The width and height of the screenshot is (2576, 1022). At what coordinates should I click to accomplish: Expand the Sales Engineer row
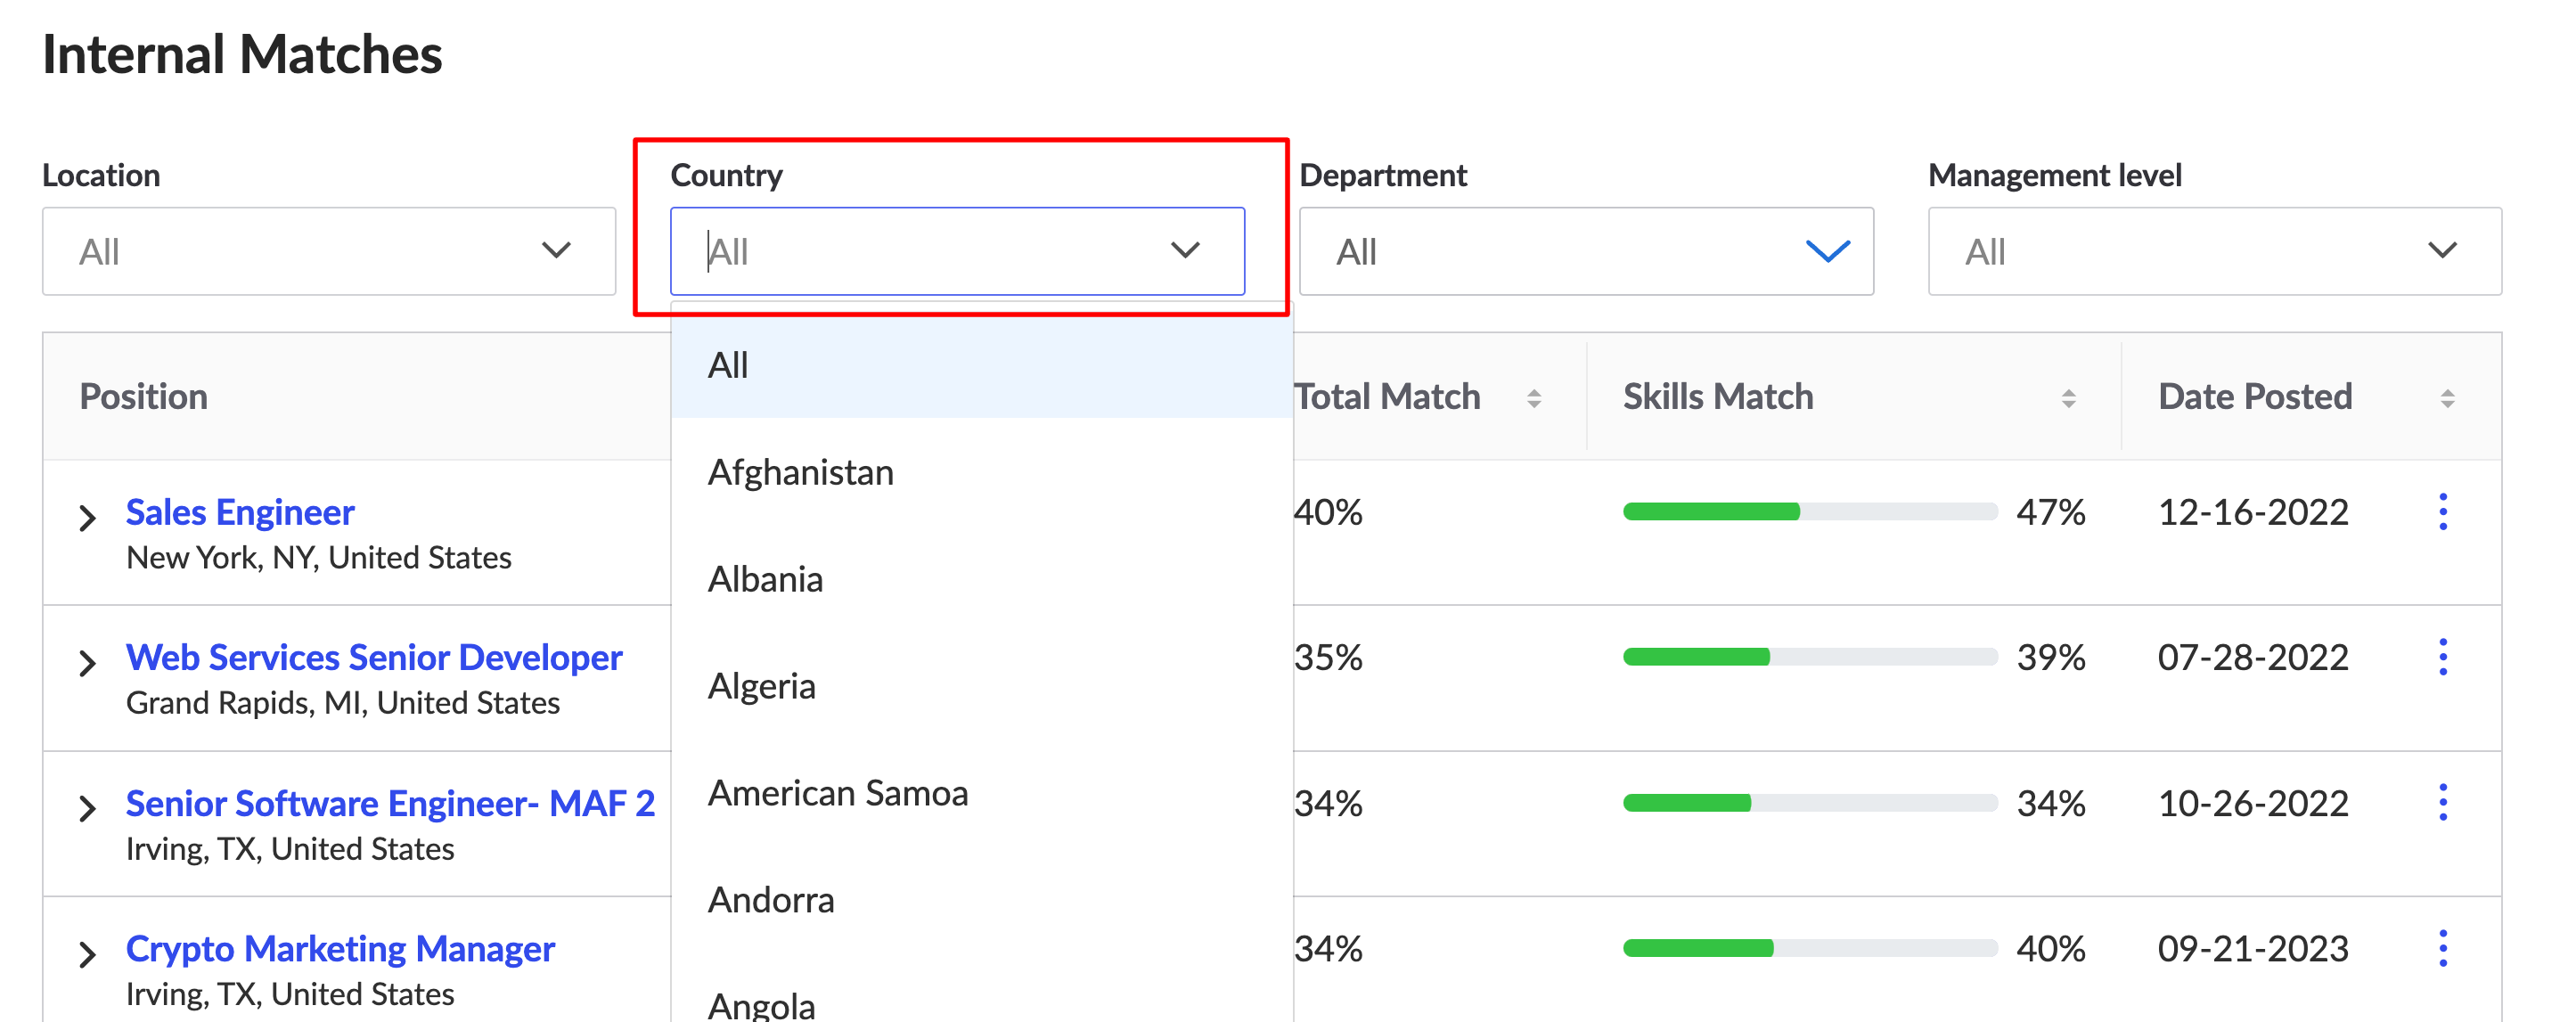[88, 518]
